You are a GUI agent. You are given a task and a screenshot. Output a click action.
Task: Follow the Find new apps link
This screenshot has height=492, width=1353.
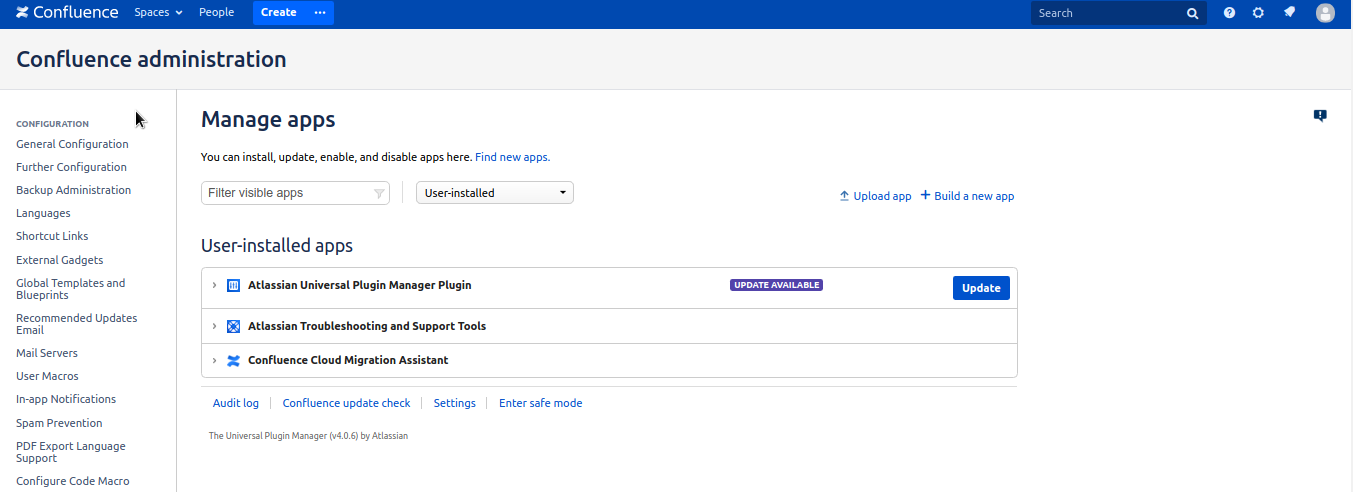[512, 157]
